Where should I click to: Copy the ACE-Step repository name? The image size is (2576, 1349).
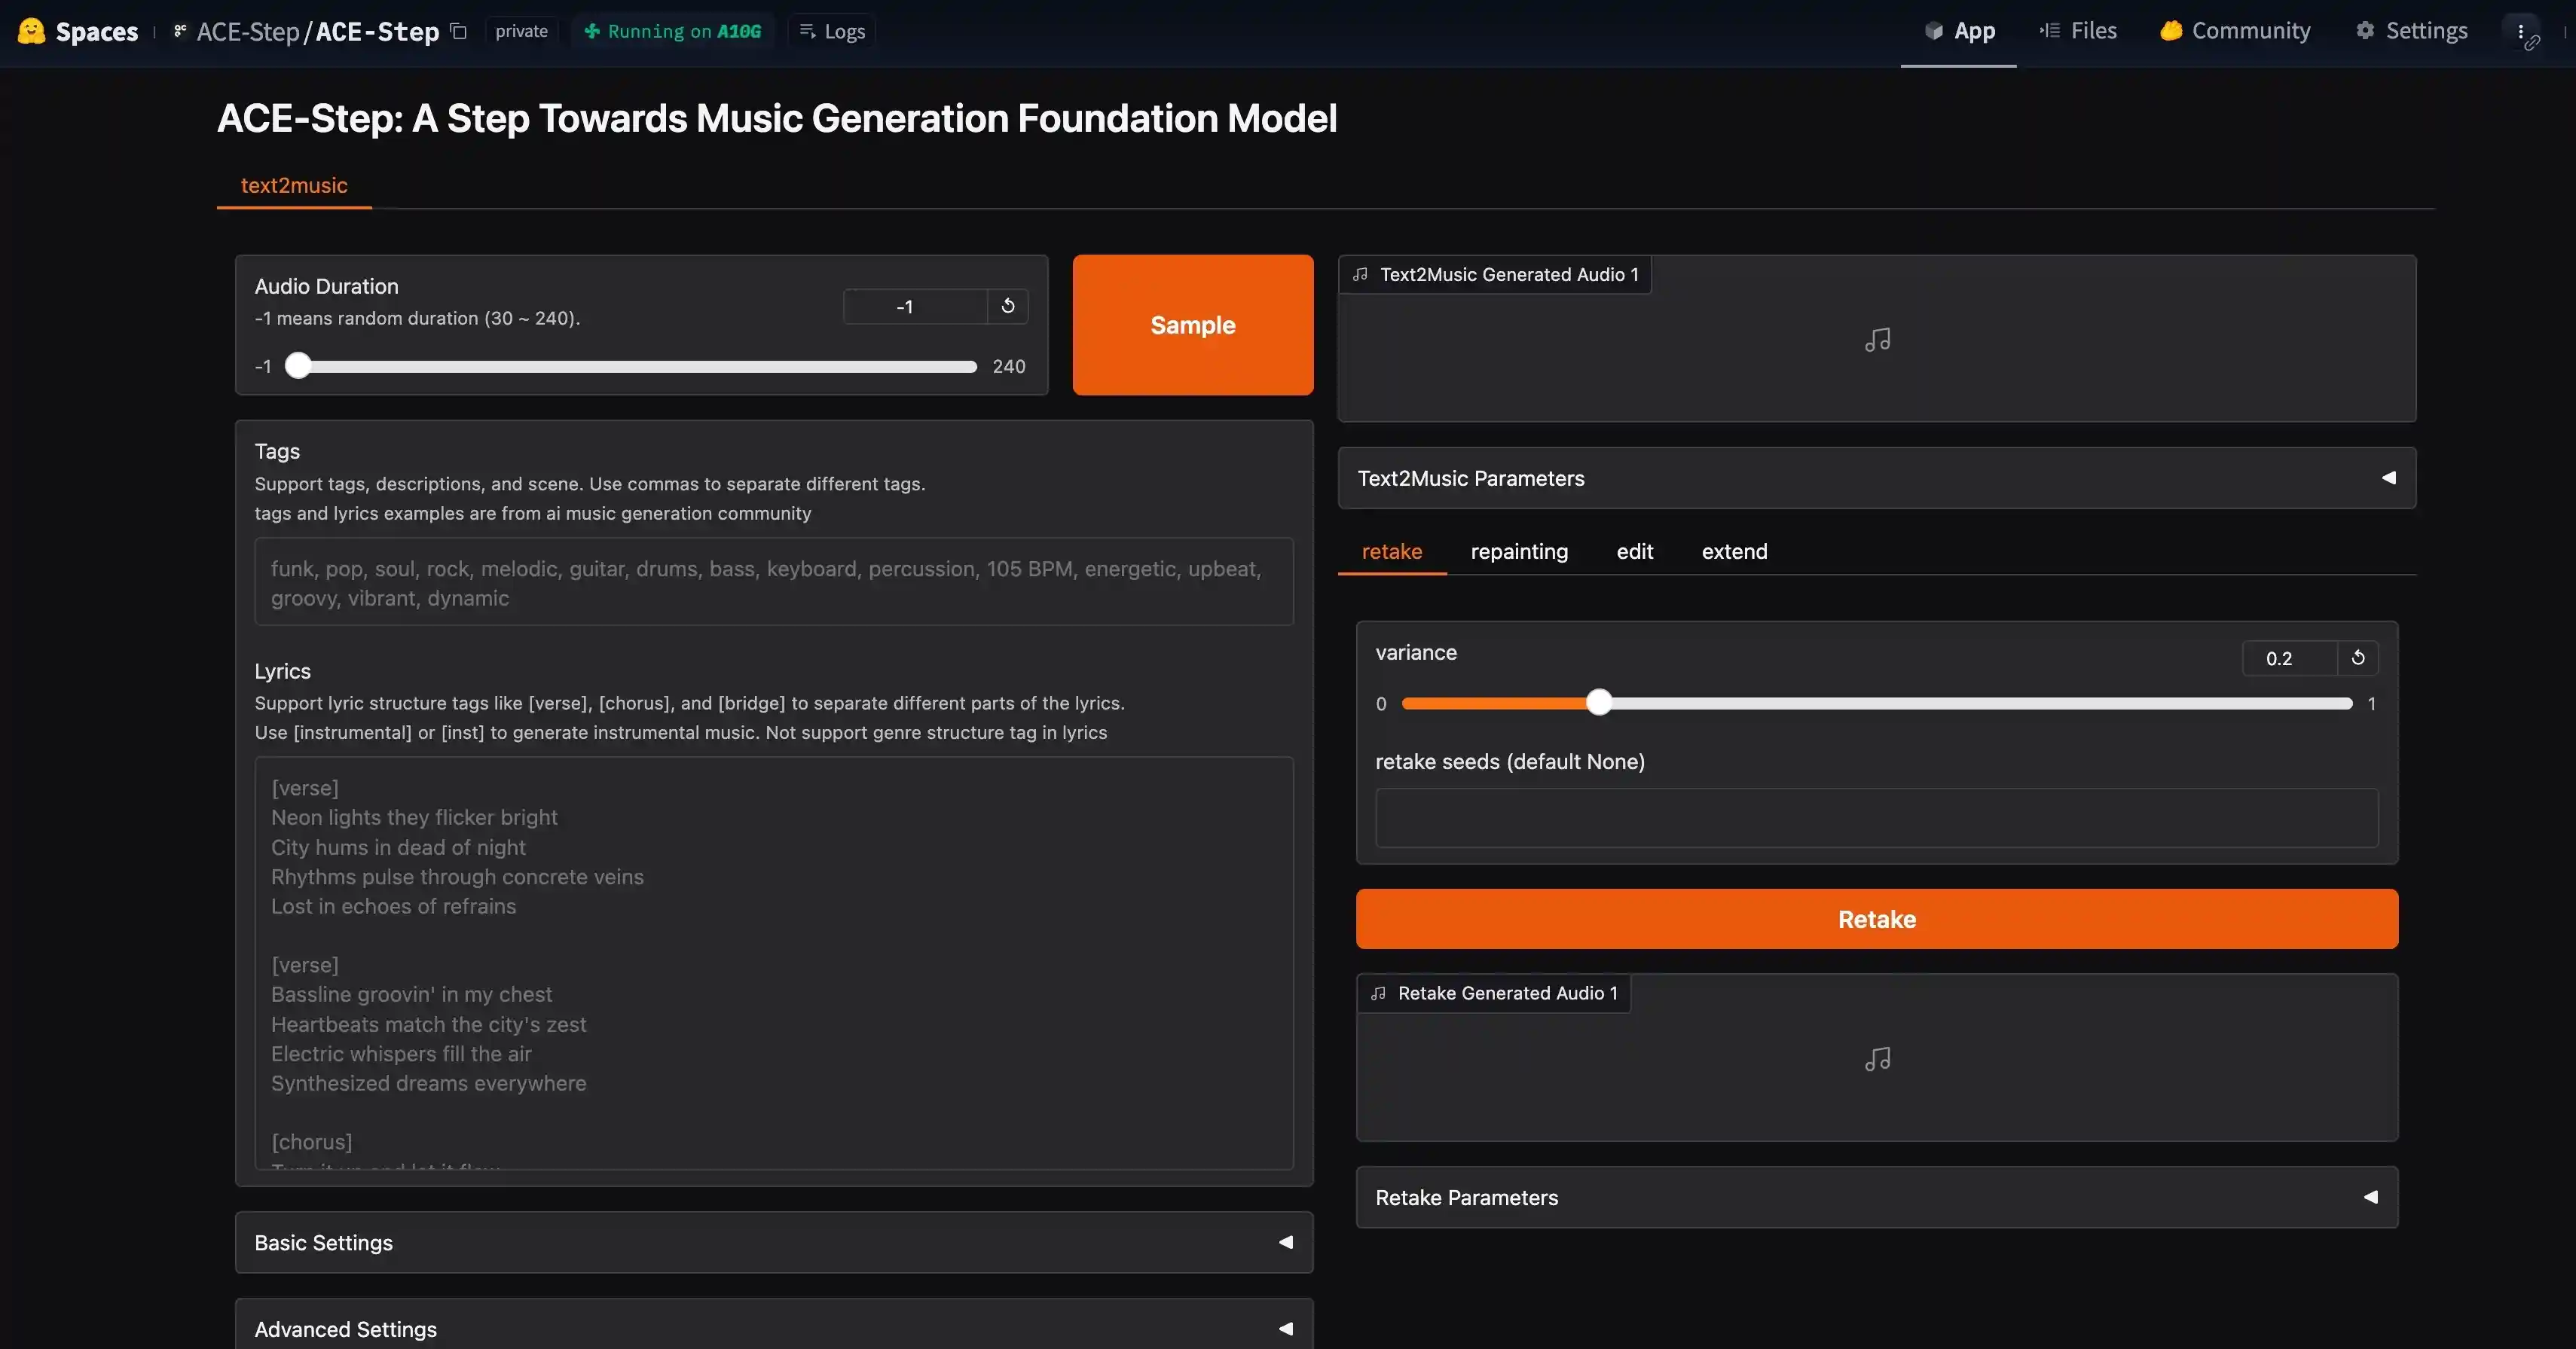coord(458,31)
